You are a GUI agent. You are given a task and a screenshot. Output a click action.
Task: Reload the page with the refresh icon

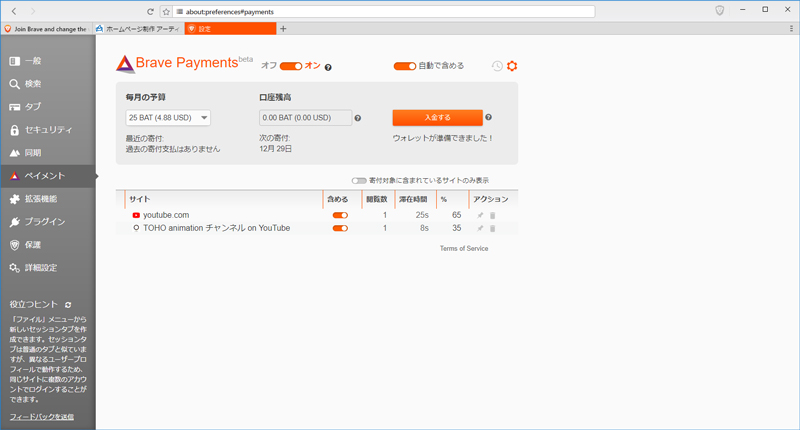tap(150, 11)
